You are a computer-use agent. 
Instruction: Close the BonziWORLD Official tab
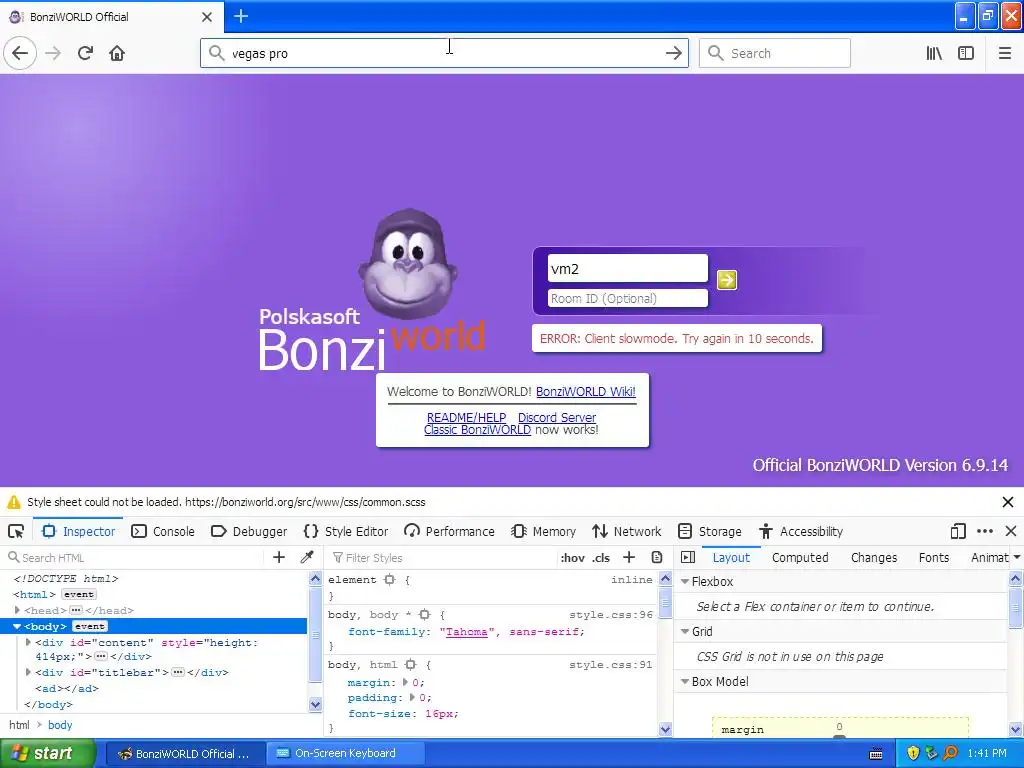[x=206, y=17]
